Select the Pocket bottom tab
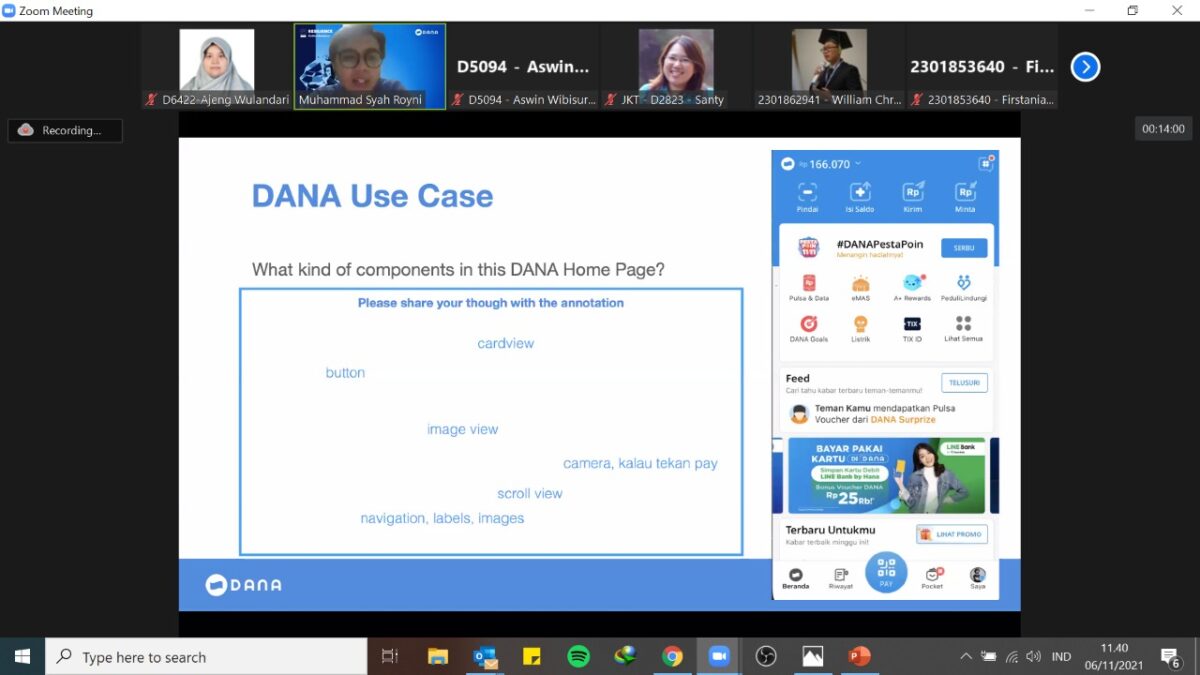 click(932, 578)
